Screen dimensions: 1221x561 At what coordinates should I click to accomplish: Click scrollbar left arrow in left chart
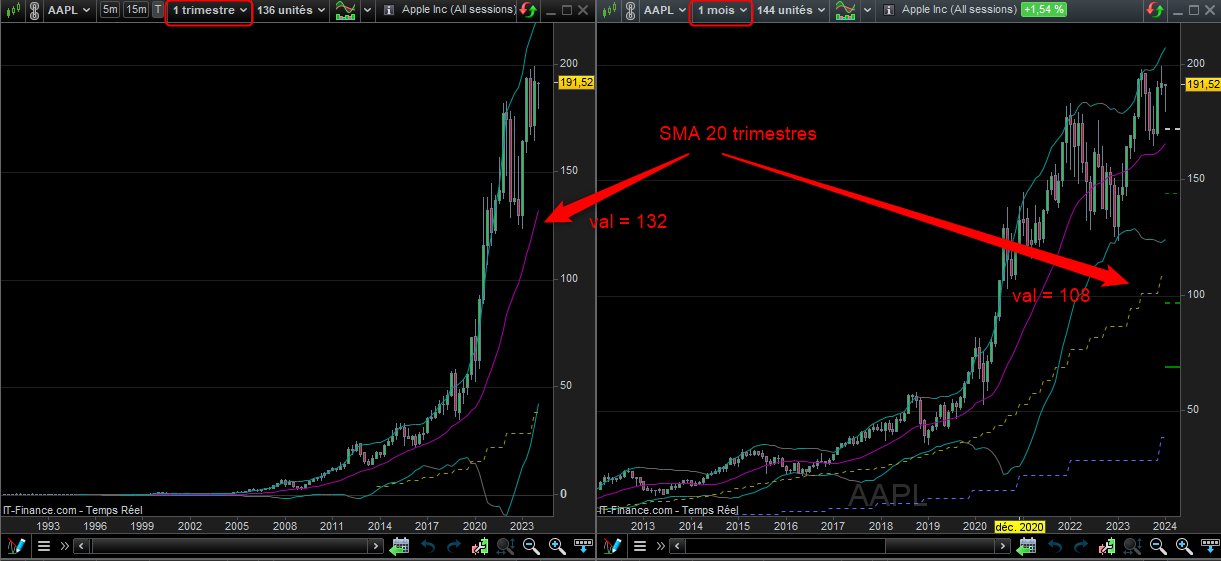[x=81, y=546]
